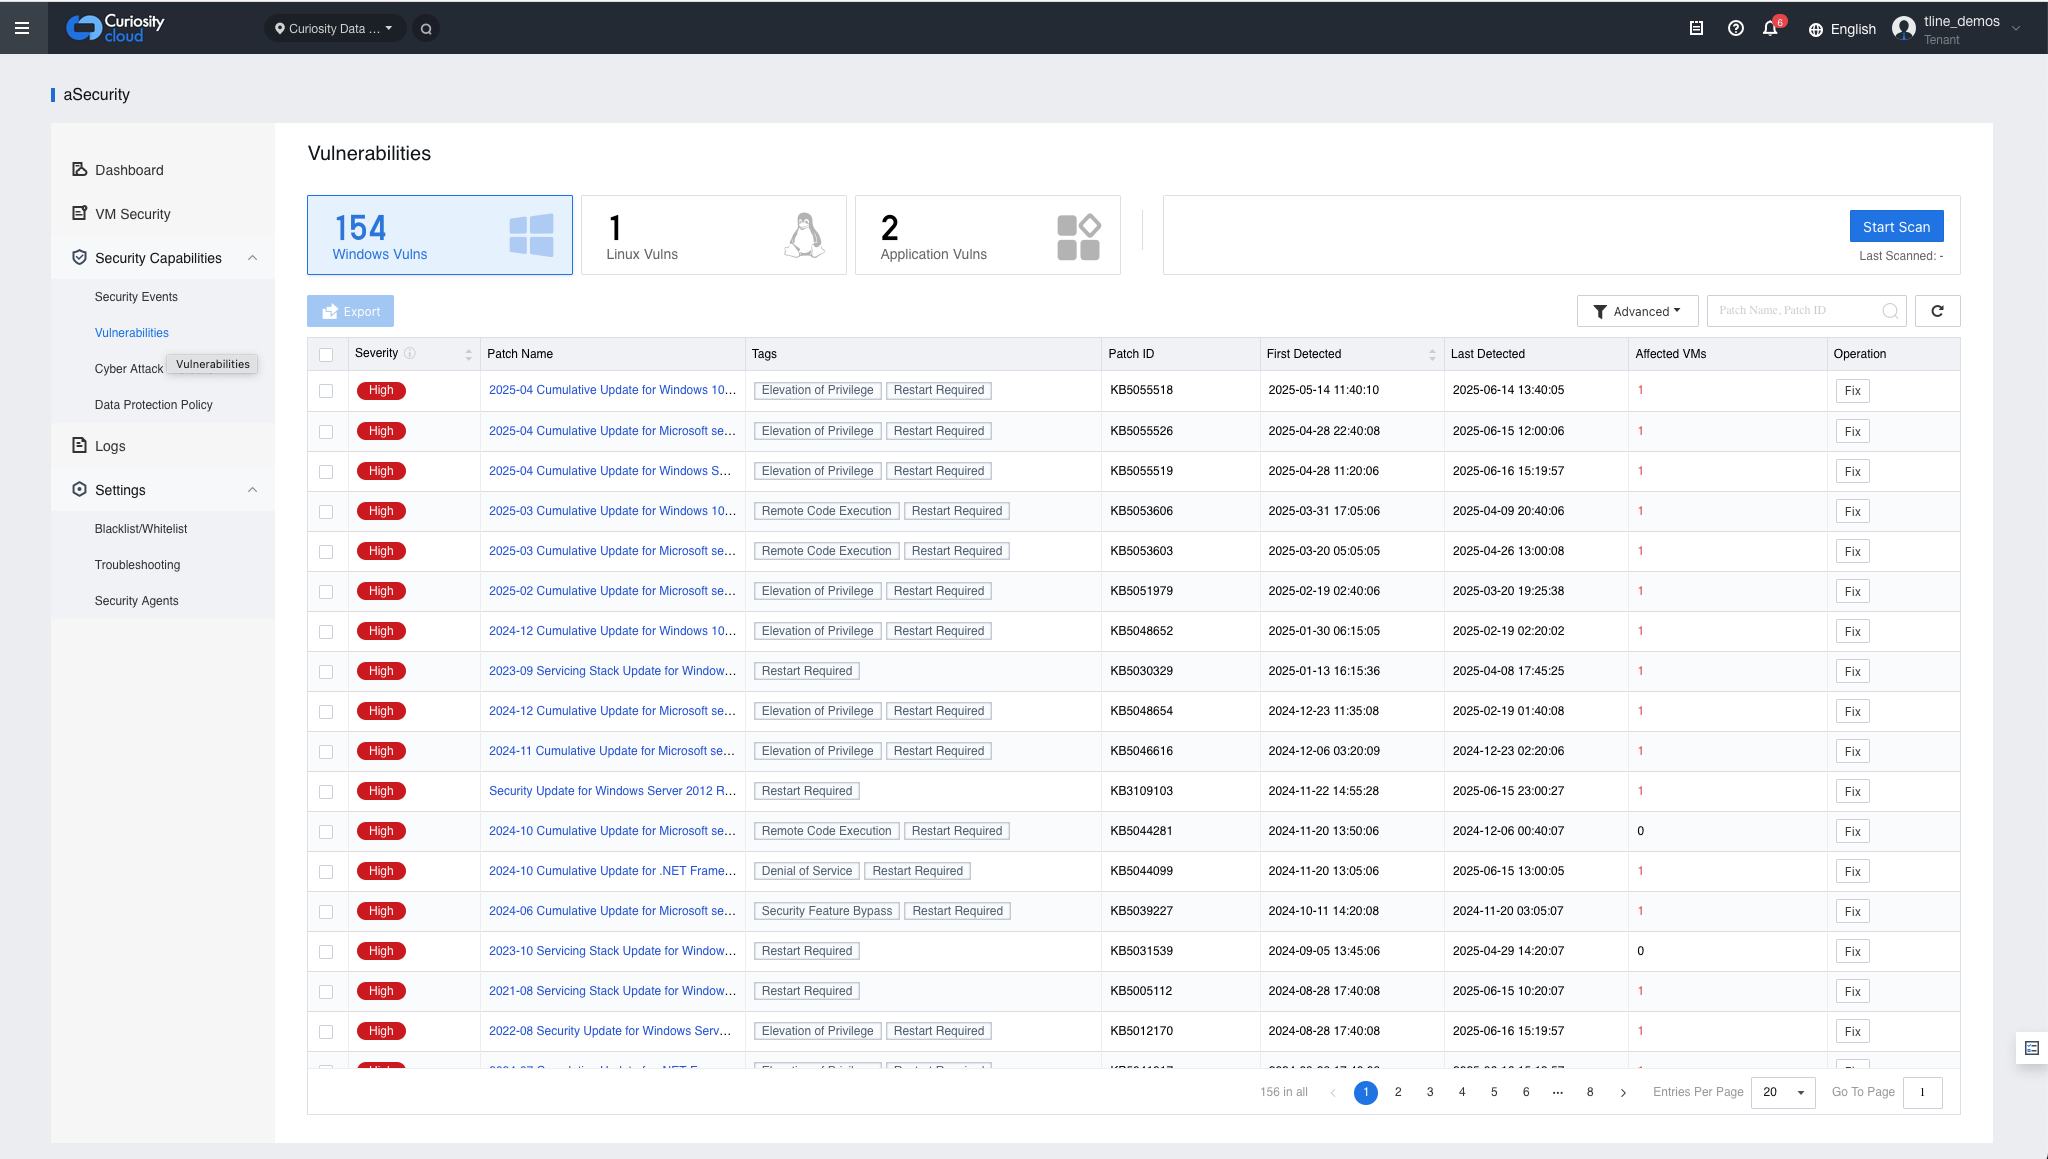Check the row for KB3109103

click(x=326, y=791)
